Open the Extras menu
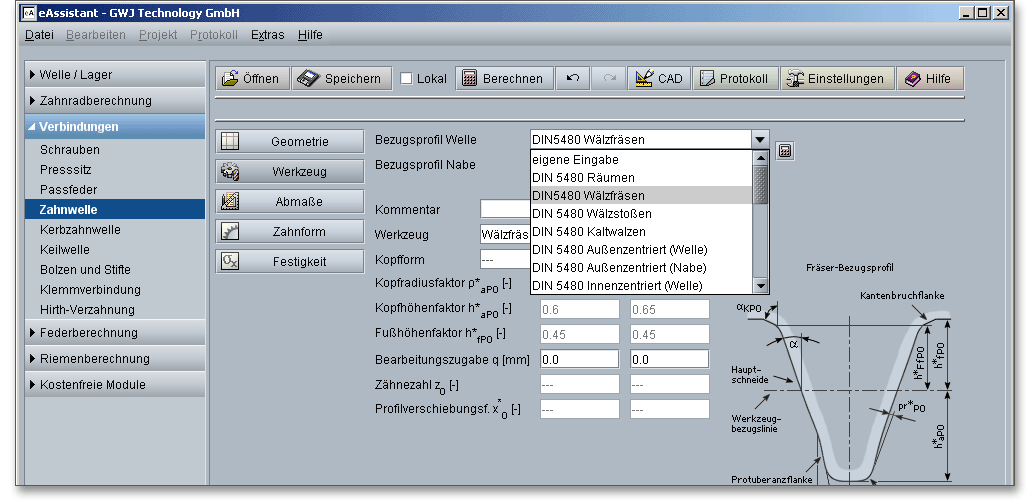The image size is (1030, 501). click(267, 35)
